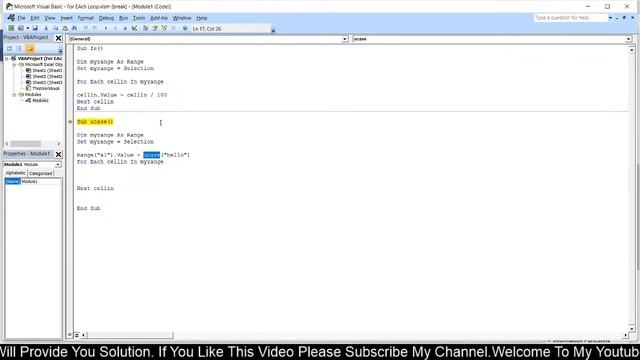Open the Window menu
The height and width of the screenshot is (360, 640).
(182, 18)
